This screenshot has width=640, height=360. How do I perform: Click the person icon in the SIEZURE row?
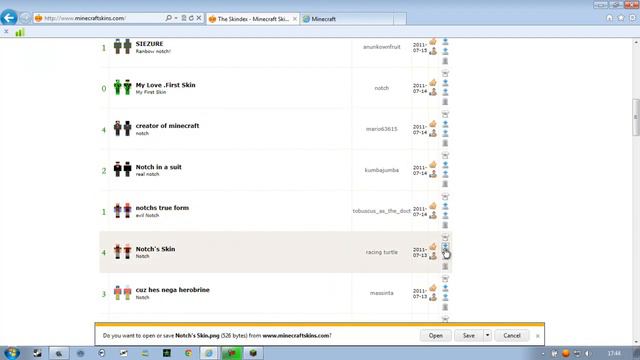433,51
